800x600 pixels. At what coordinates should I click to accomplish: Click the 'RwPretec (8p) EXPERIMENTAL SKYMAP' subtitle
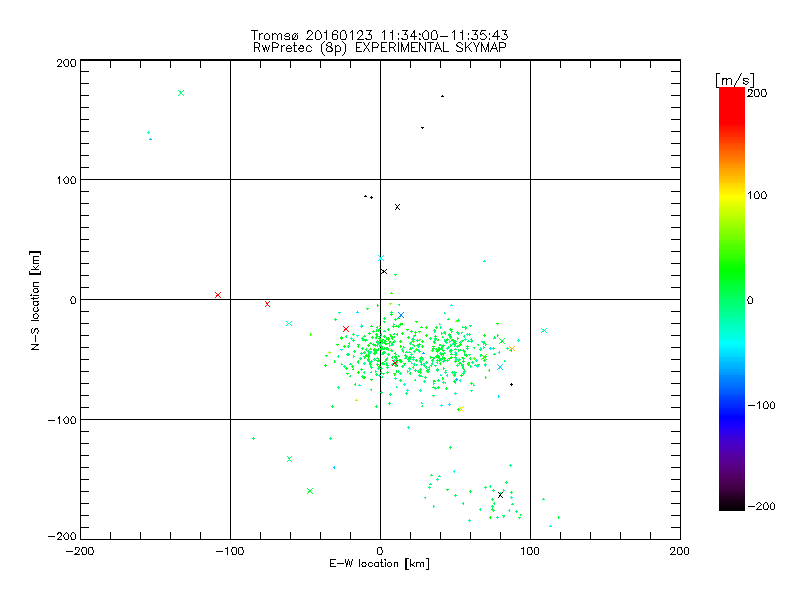[380, 48]
